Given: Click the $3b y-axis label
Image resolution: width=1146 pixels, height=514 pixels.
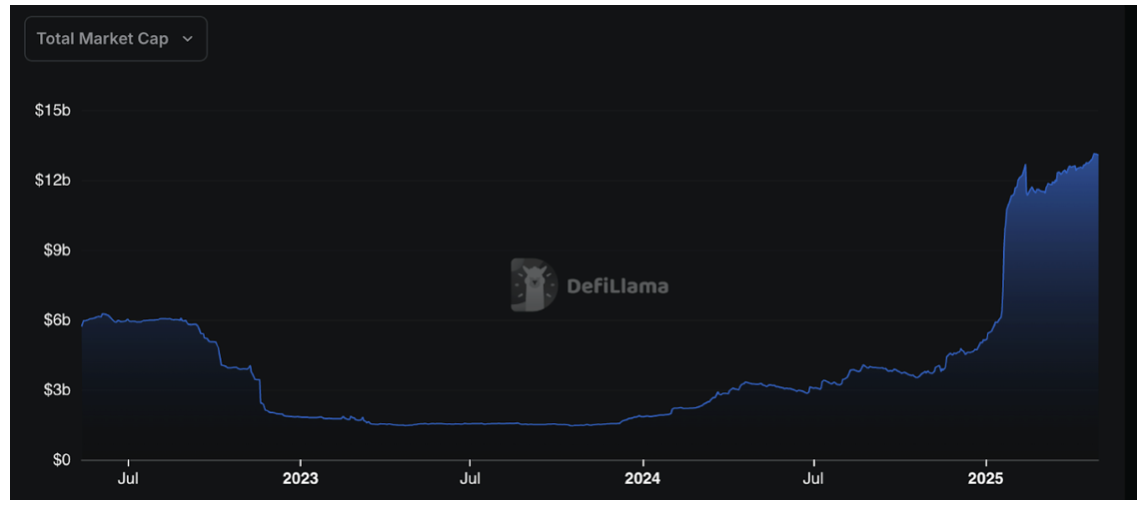Looking at the screenshot, I should (x=56, y=390).
